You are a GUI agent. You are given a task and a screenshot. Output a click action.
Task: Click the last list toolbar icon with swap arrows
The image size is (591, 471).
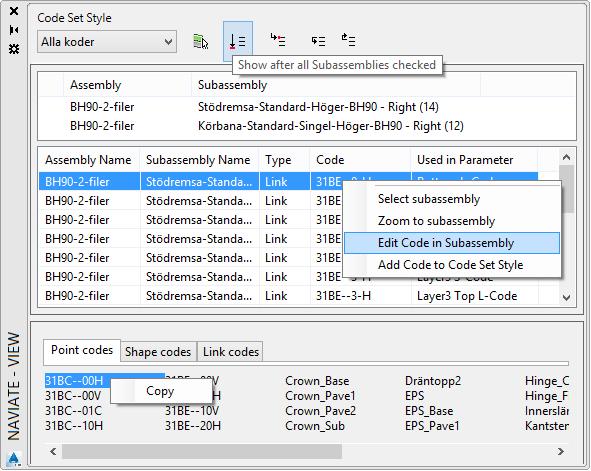pos(348,40)
